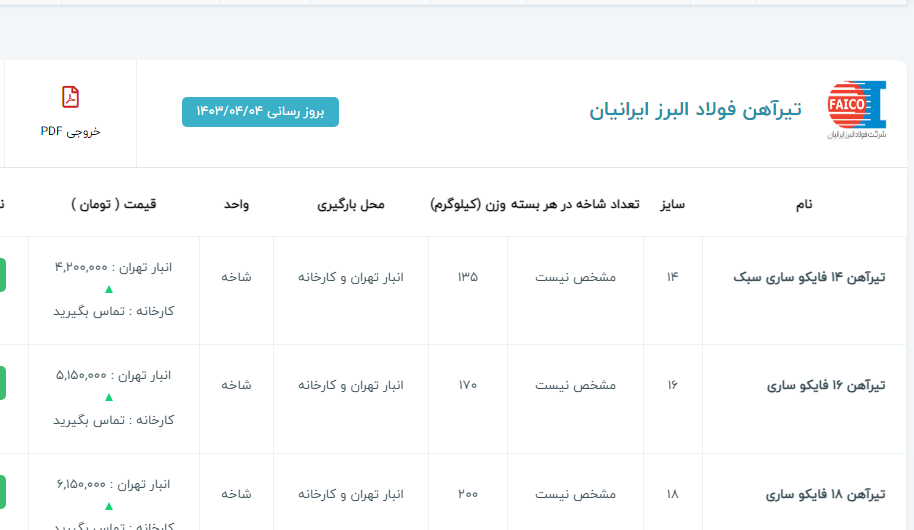Screen dimensions: 914x530
Task: Click the red PDF export icon
Action: coord(70,97)
